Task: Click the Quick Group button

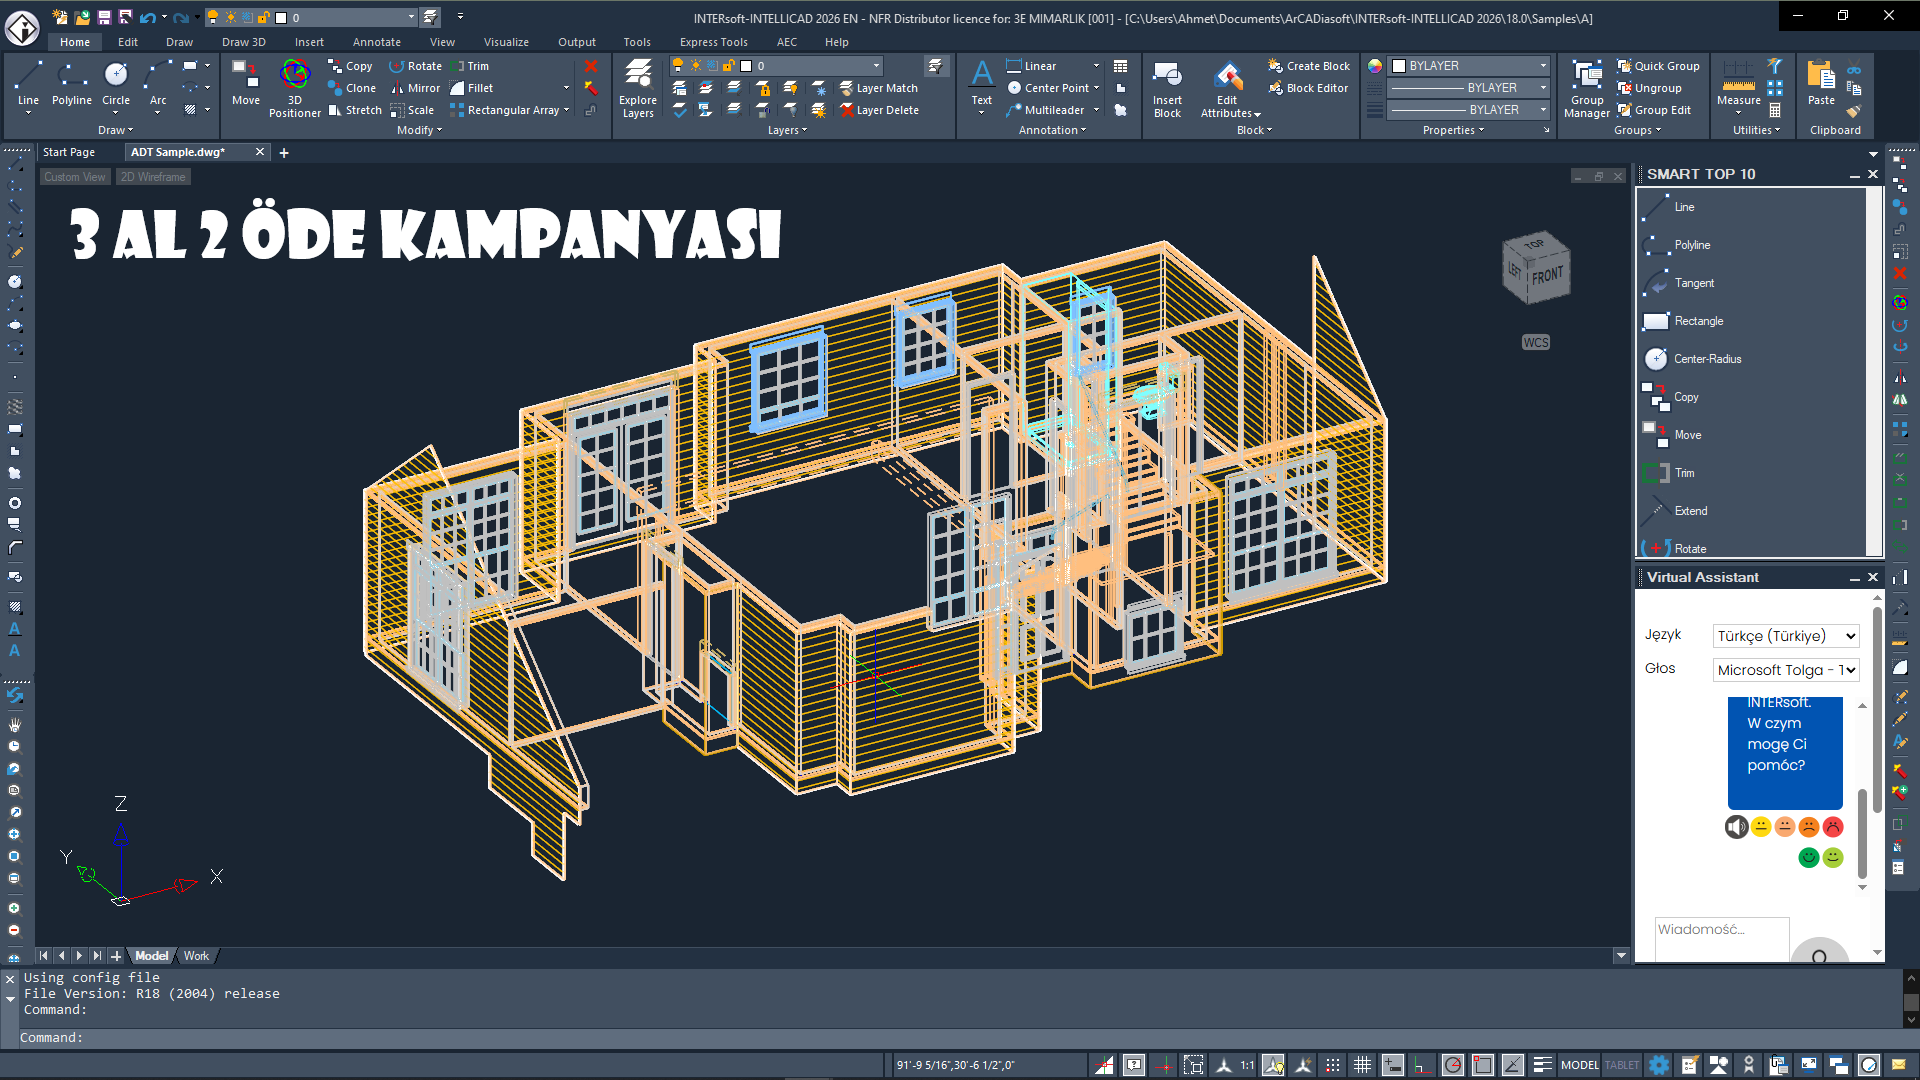Action: [x=1658, y=66]
